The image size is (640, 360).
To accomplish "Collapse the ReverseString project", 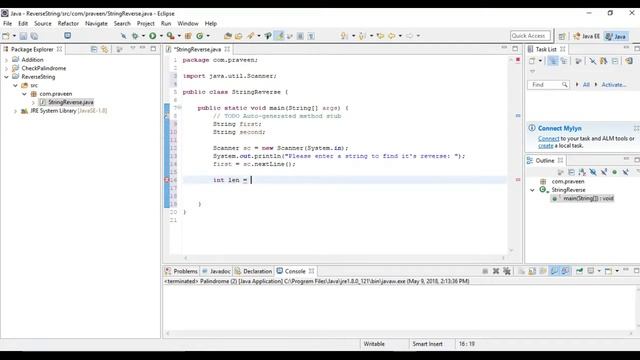I will [6, 77].
